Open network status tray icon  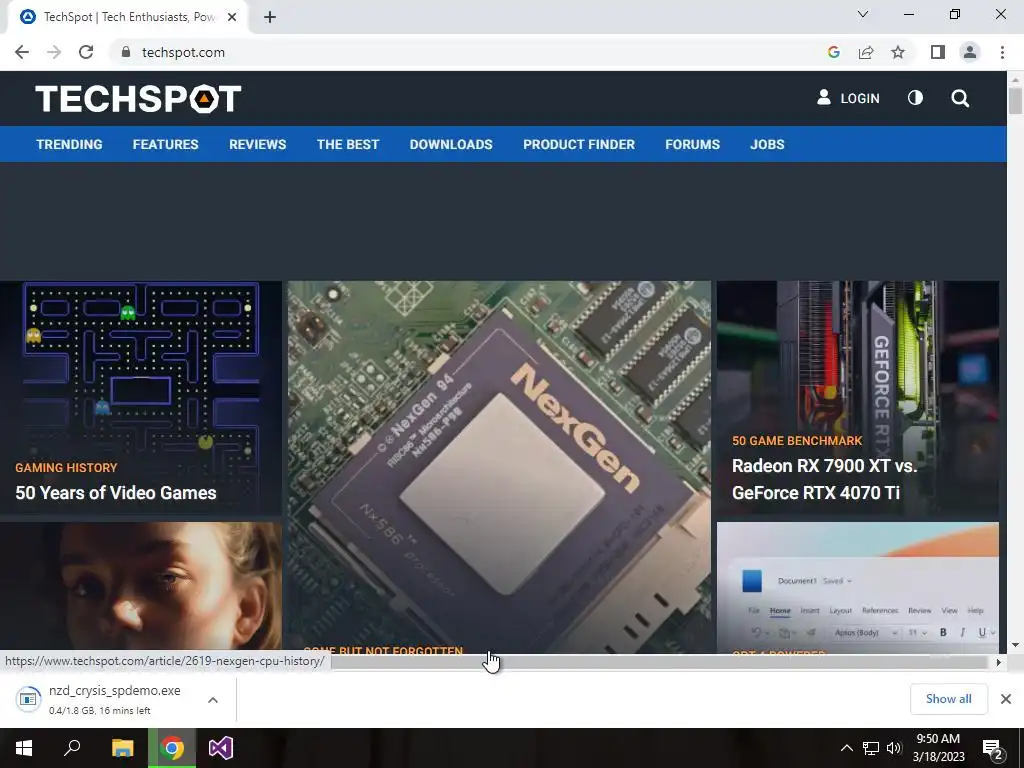(x=871, y=748)
